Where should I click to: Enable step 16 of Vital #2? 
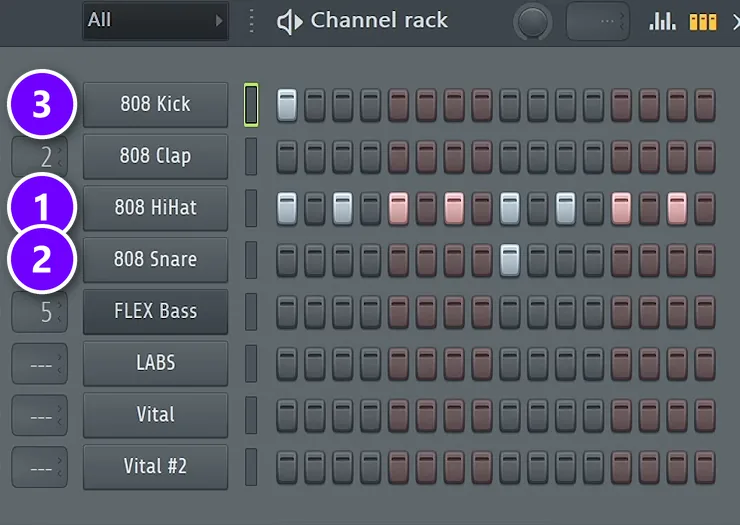(x=705, y=467)
